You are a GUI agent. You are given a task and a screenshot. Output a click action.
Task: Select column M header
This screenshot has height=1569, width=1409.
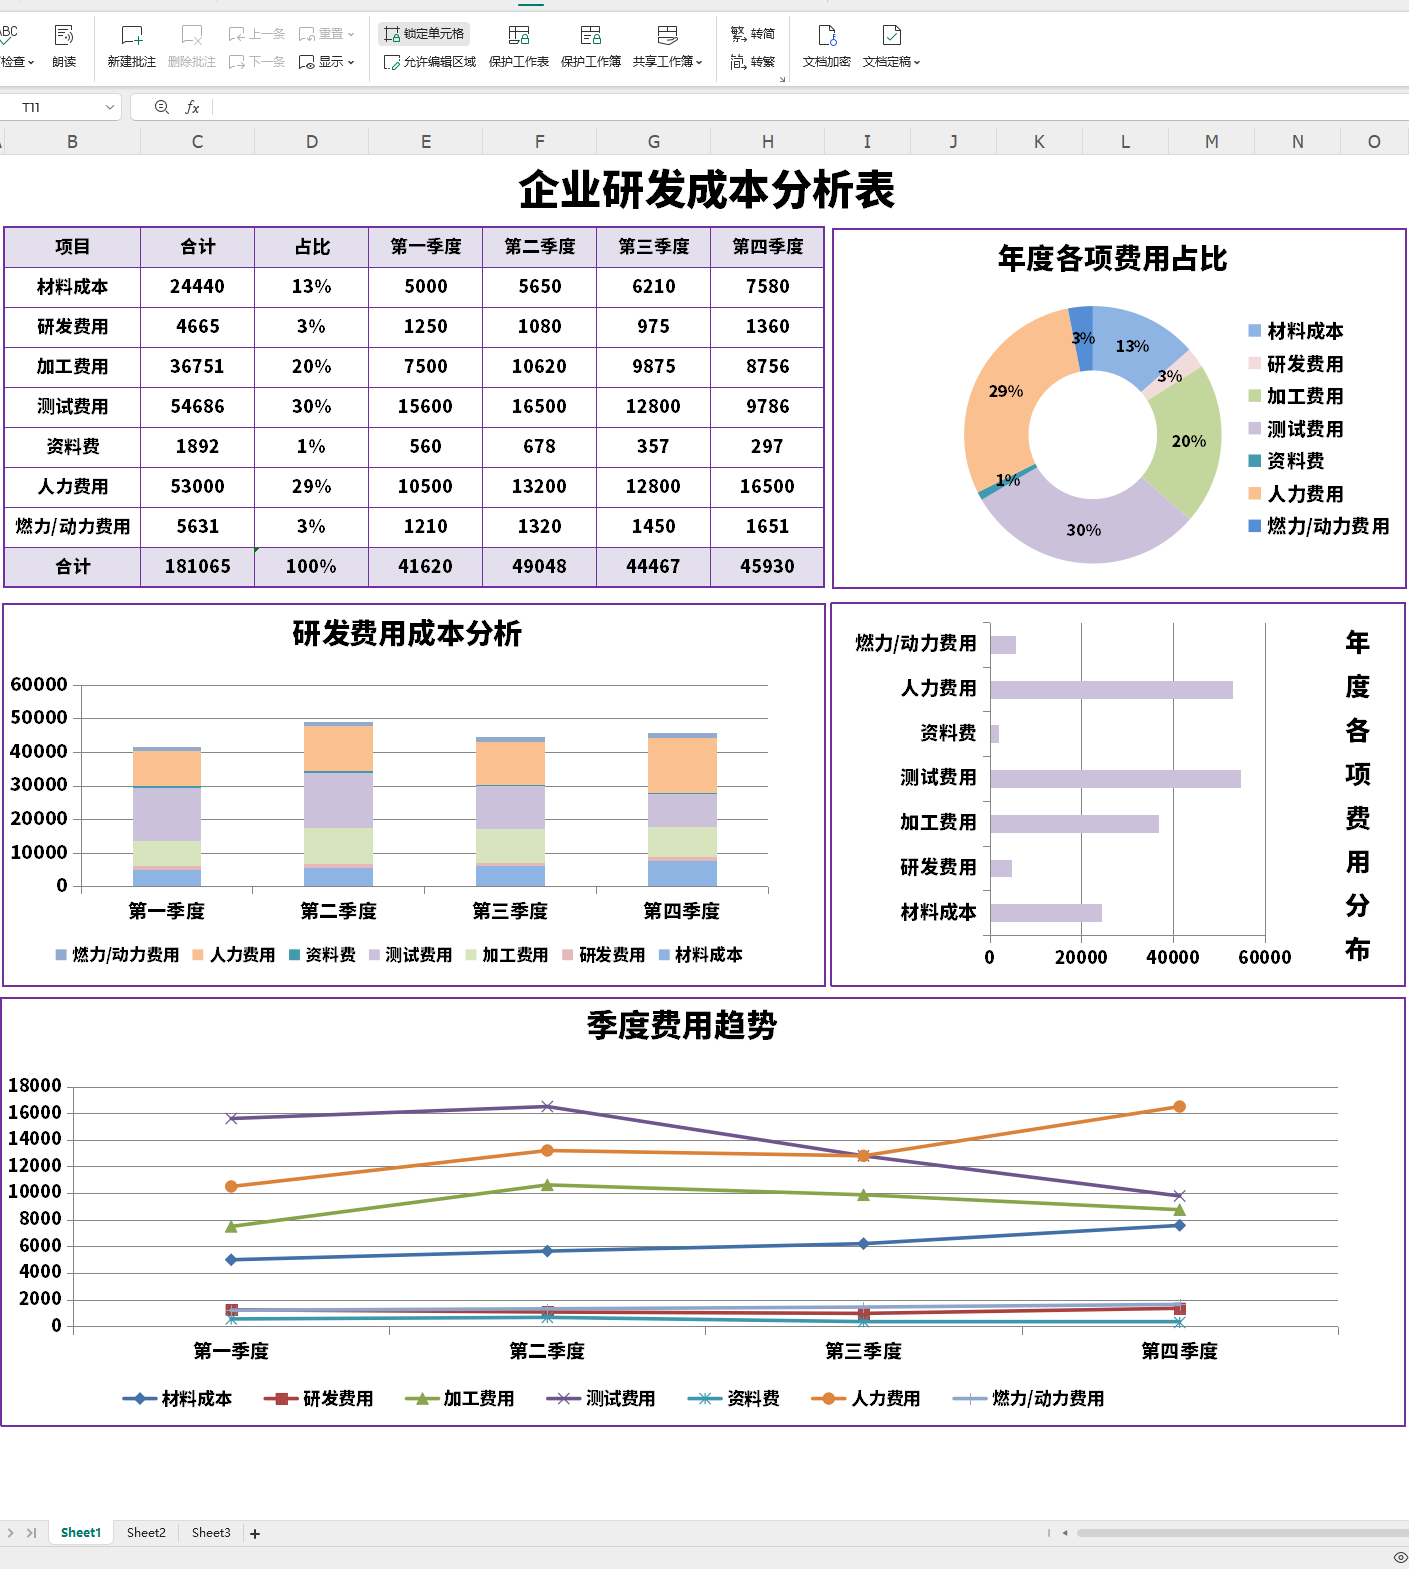(1211, 142)
